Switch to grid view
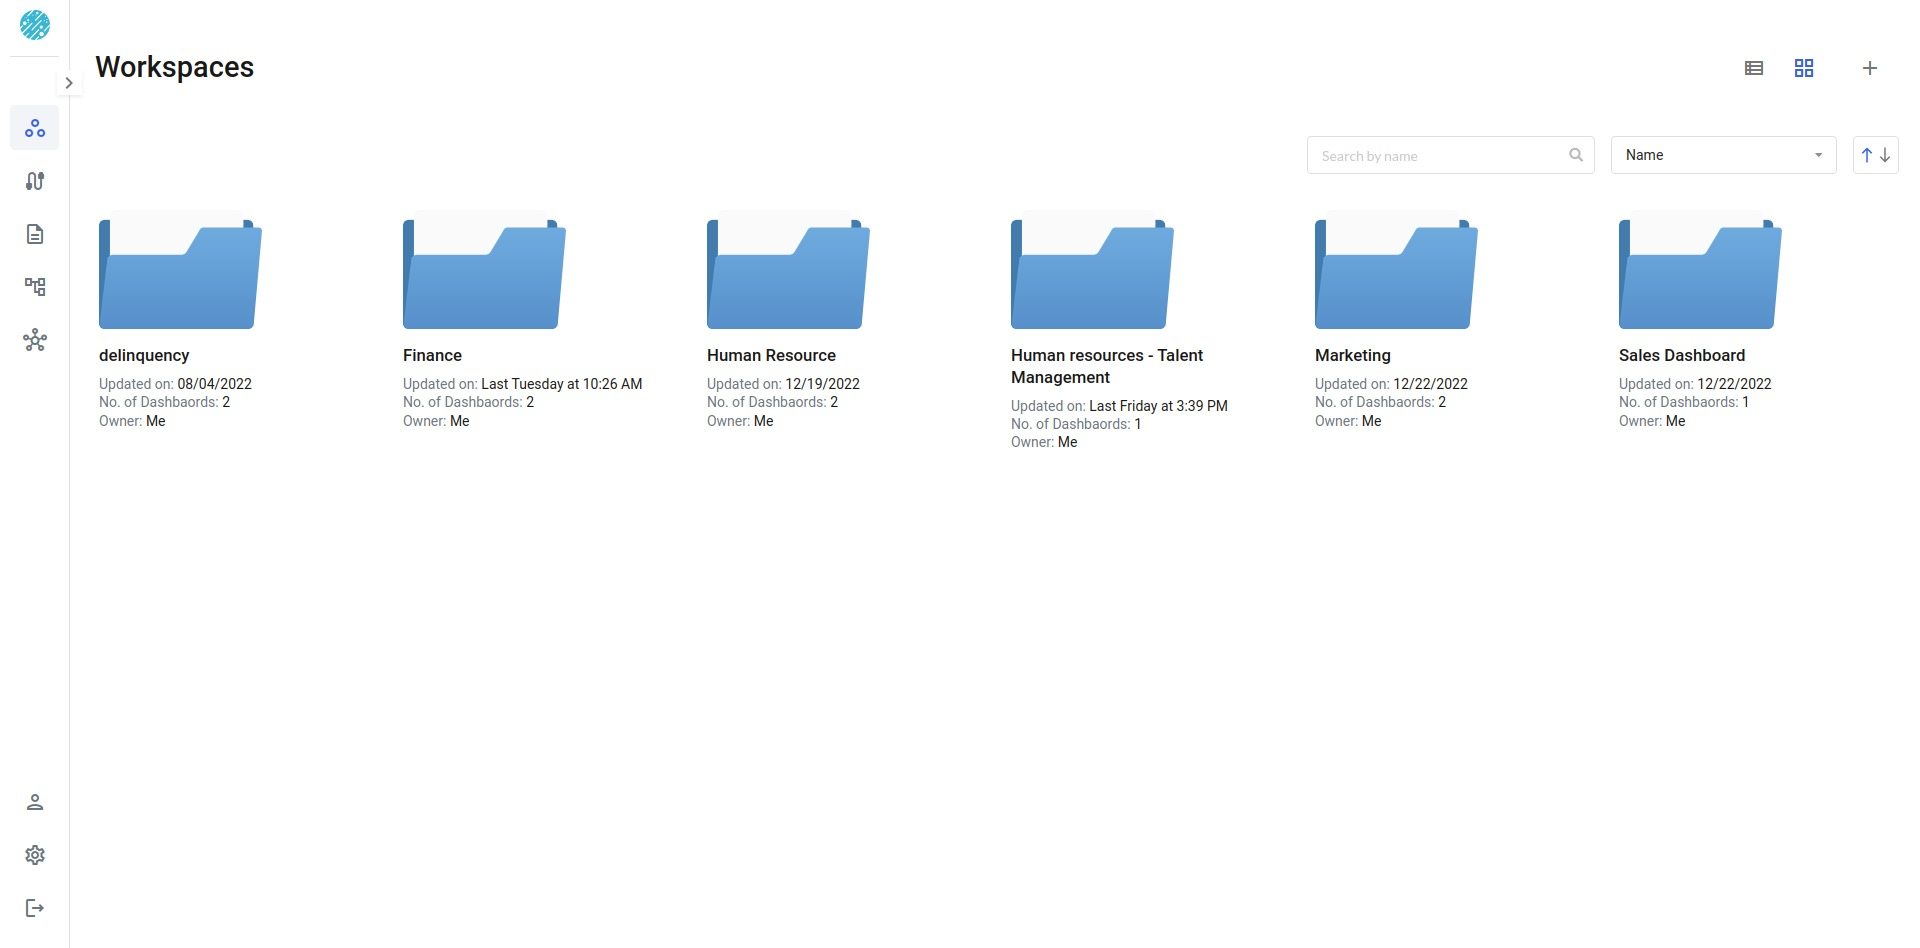Viewport: 1920px width, 948px height. 1804,68
